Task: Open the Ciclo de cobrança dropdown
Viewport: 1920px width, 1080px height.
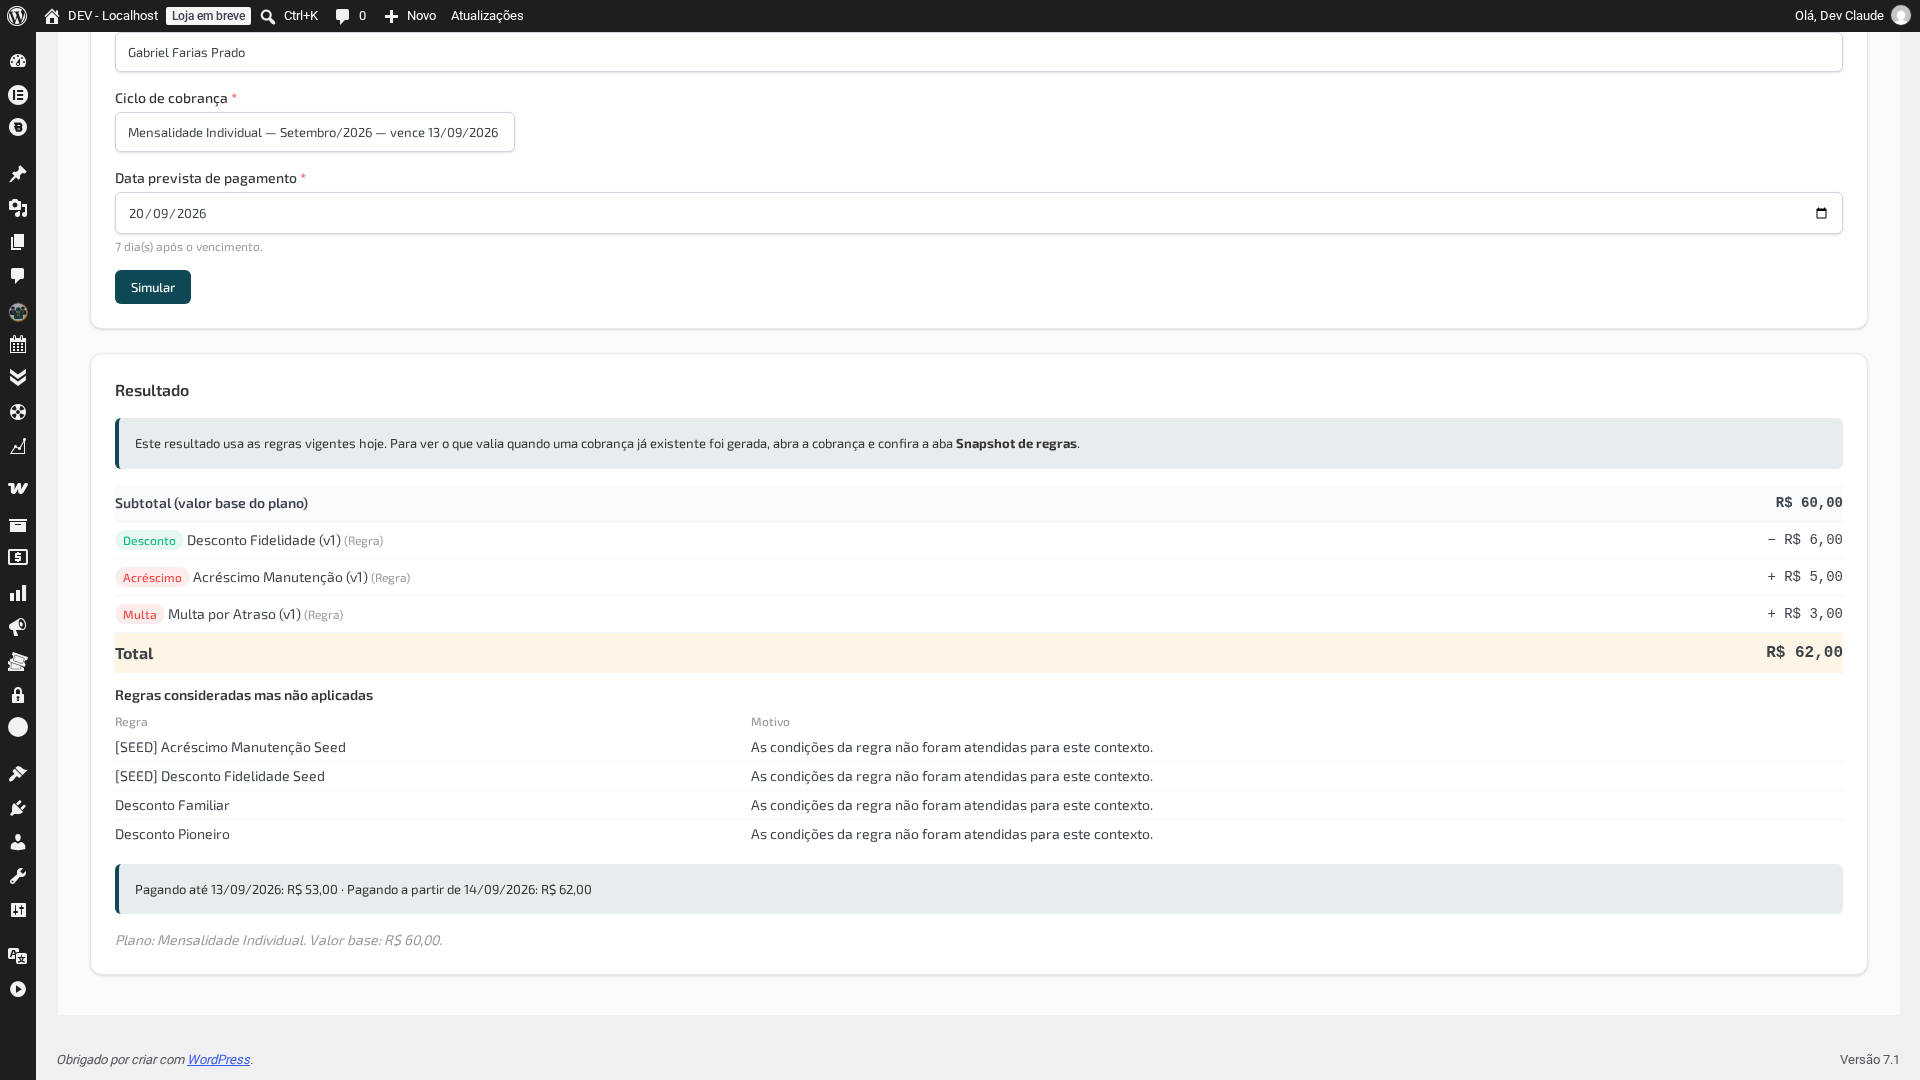Action: pos(315,132)
